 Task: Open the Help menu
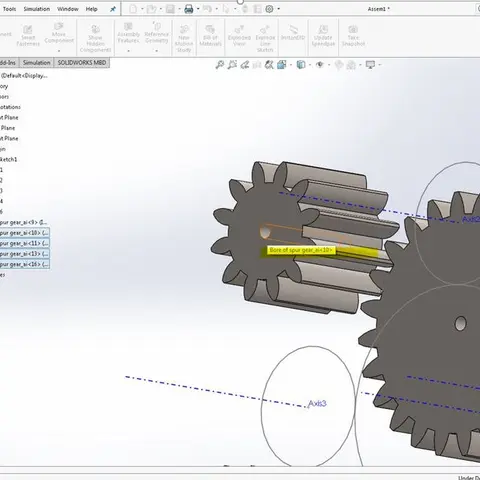click(x=91, y=9)
